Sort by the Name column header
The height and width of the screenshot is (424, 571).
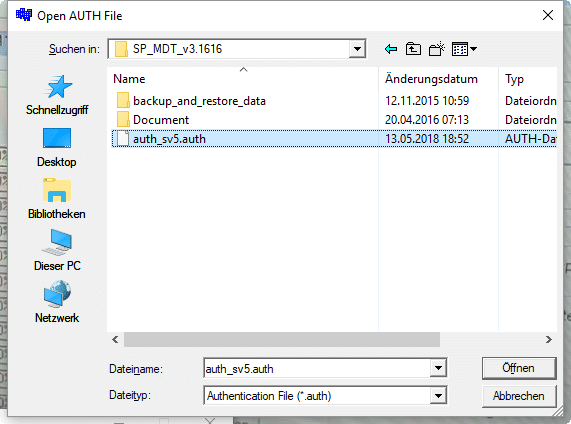(243, 79)
